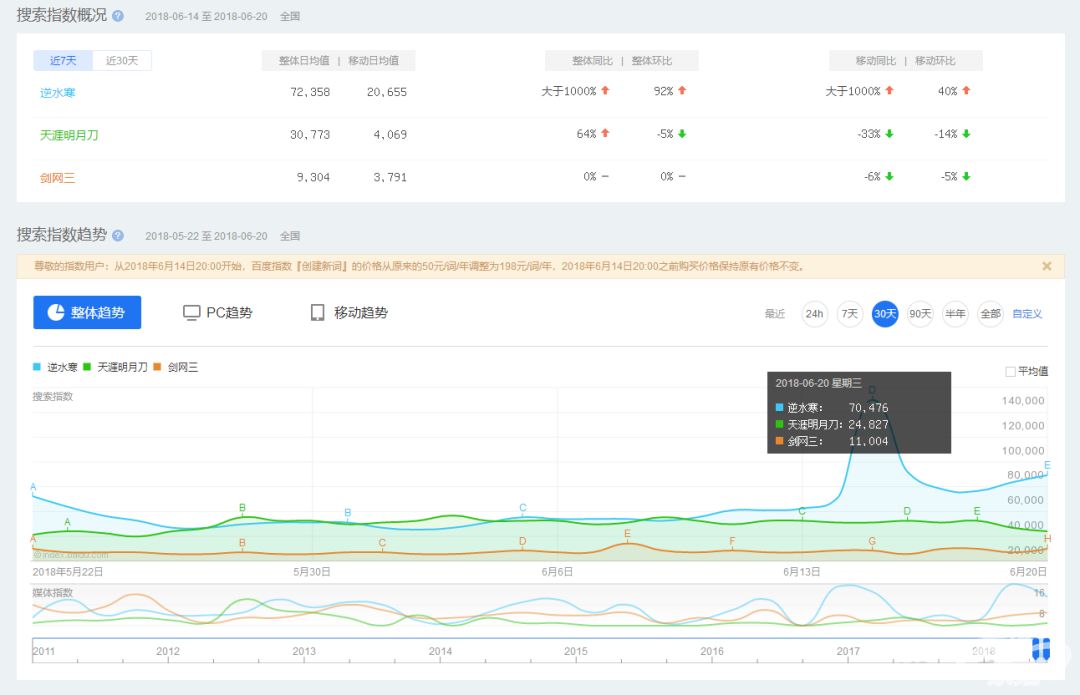Close the orange notice banner
1080x695 pixels.
[x=1046, y=266]
